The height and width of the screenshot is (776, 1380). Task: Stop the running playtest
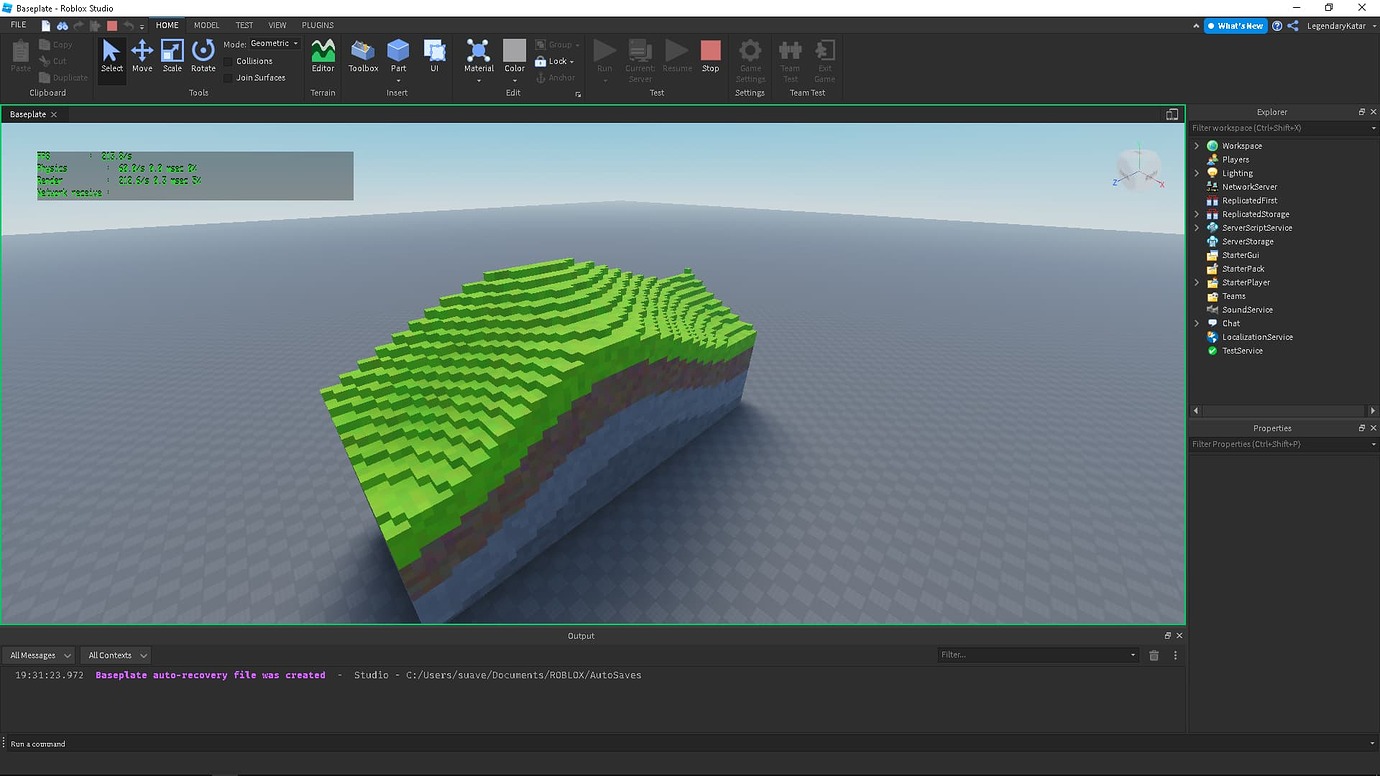710,56
